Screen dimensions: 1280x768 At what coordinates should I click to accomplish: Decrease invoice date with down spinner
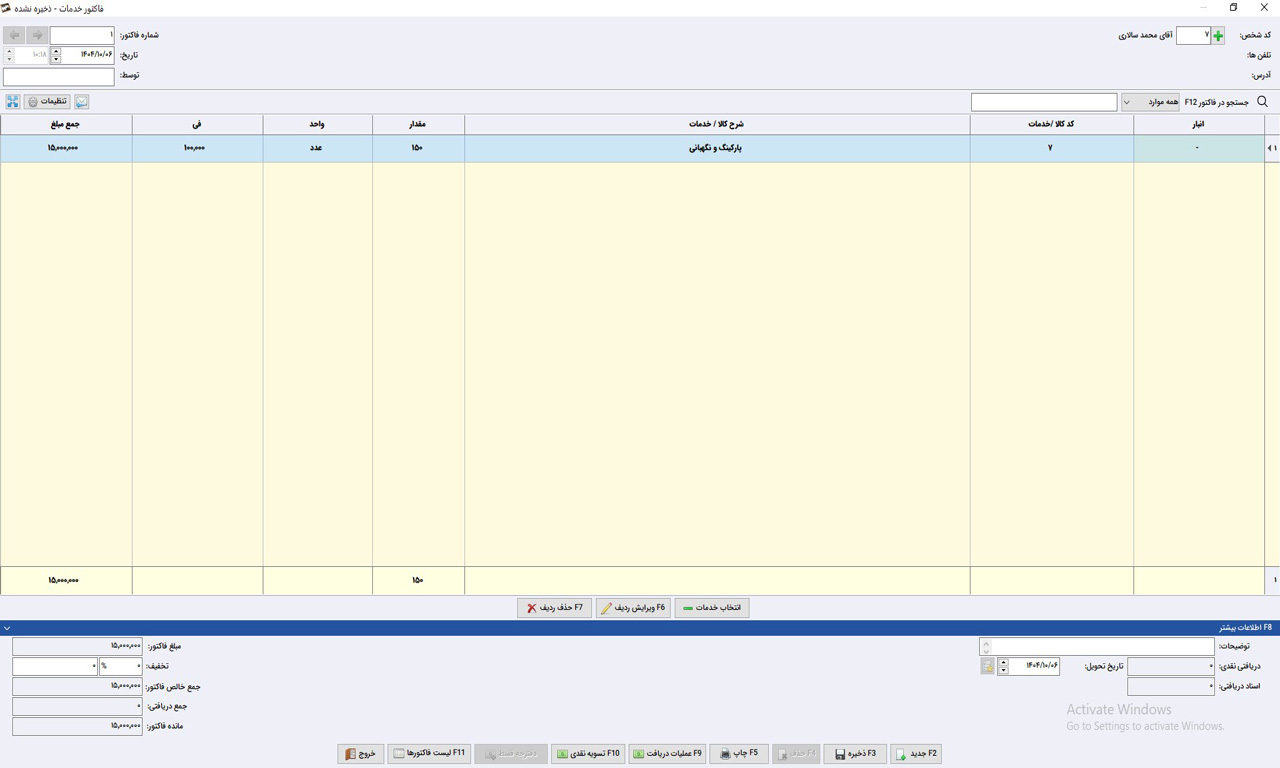coord(55,59)
